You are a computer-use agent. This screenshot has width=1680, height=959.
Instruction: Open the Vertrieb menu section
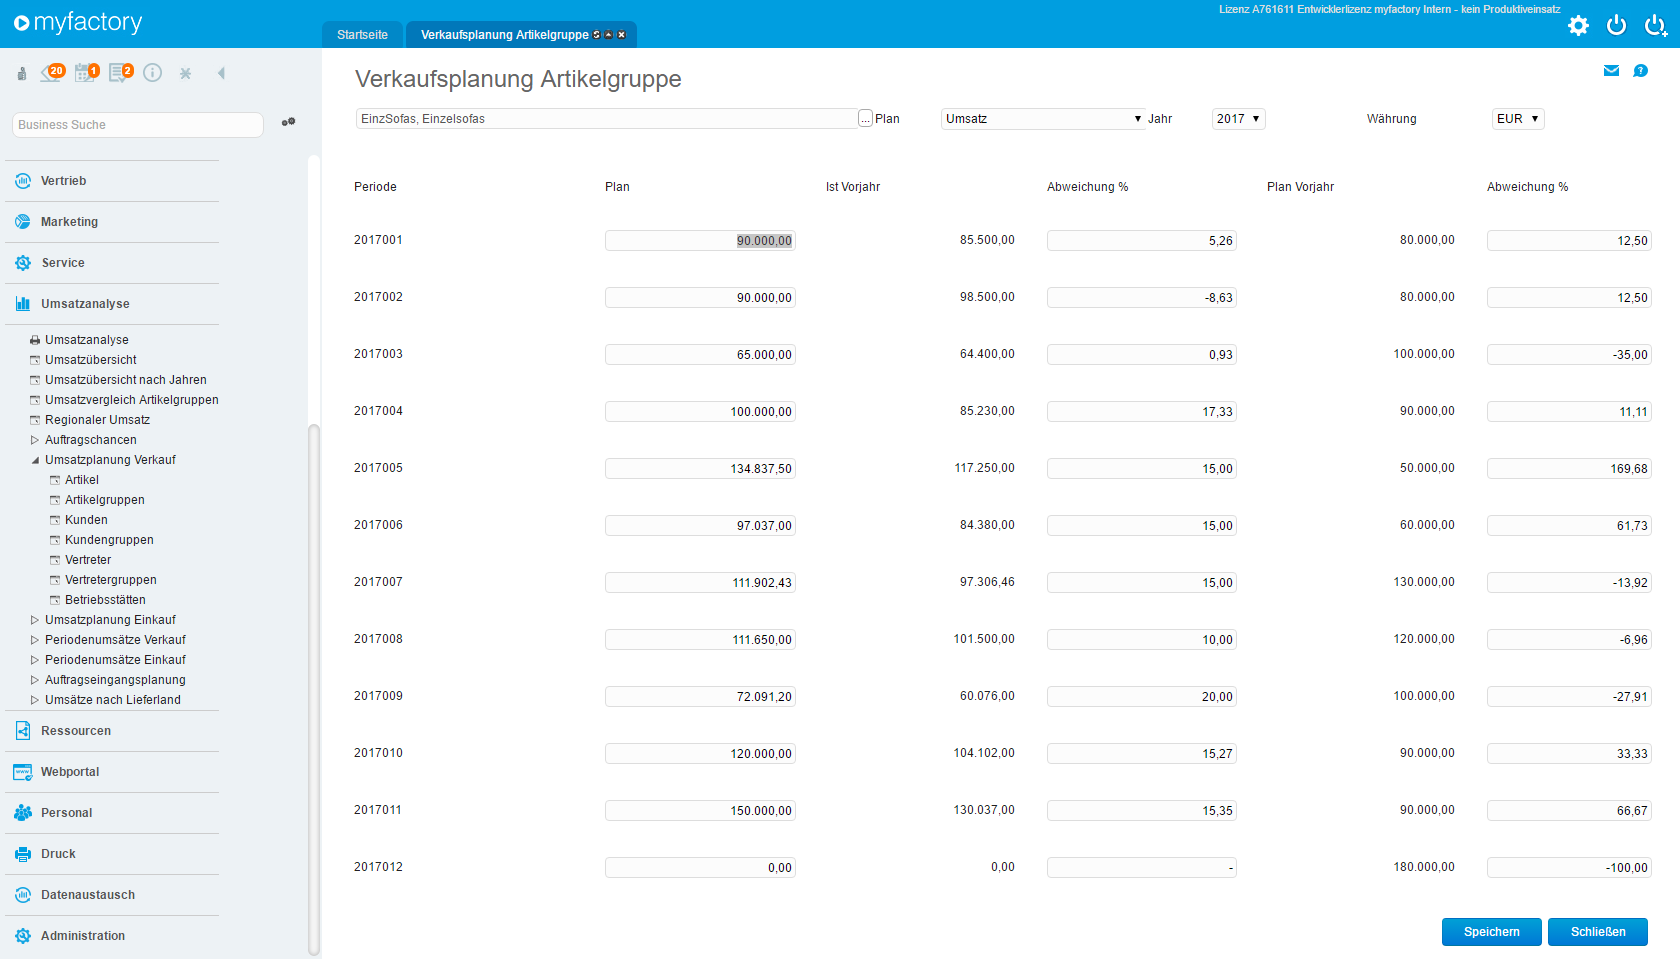[64, 181]
